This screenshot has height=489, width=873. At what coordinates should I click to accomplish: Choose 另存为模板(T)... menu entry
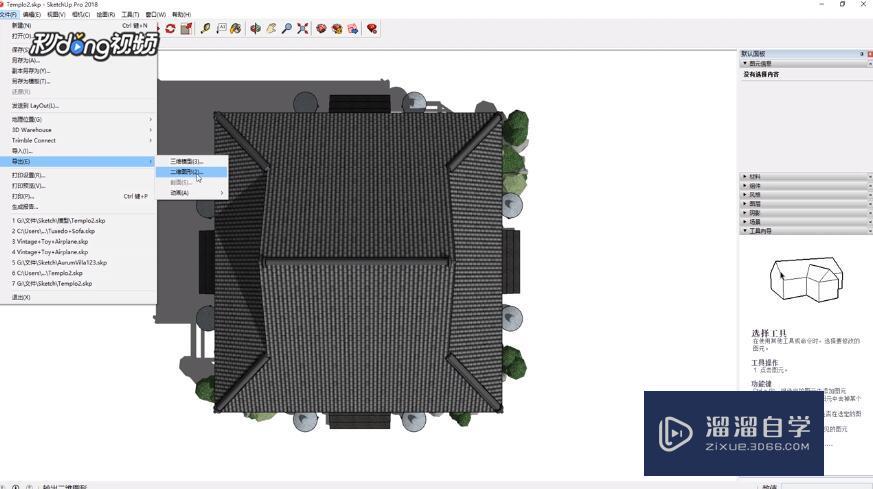coord(79,81)
